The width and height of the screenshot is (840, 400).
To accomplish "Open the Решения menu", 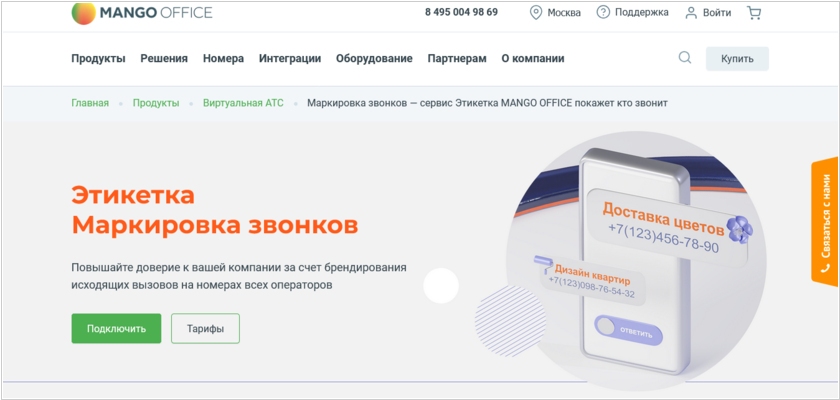I will (164, 58).
